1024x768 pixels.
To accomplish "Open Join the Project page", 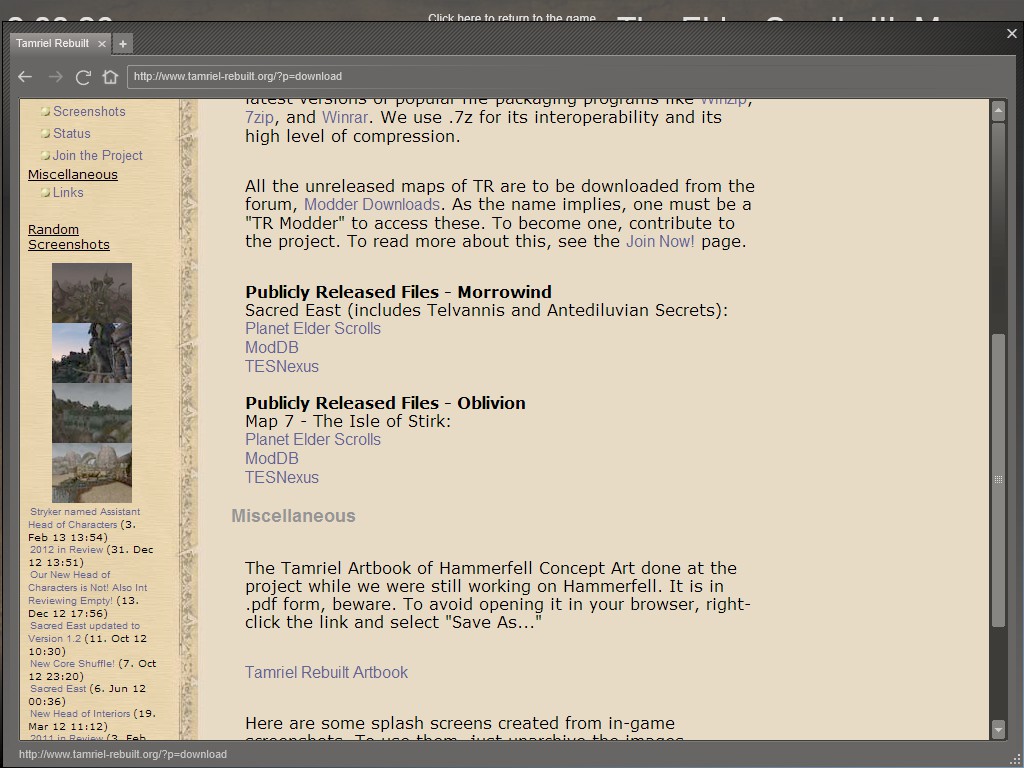I will pyautogui.click(x=98, y=155).
